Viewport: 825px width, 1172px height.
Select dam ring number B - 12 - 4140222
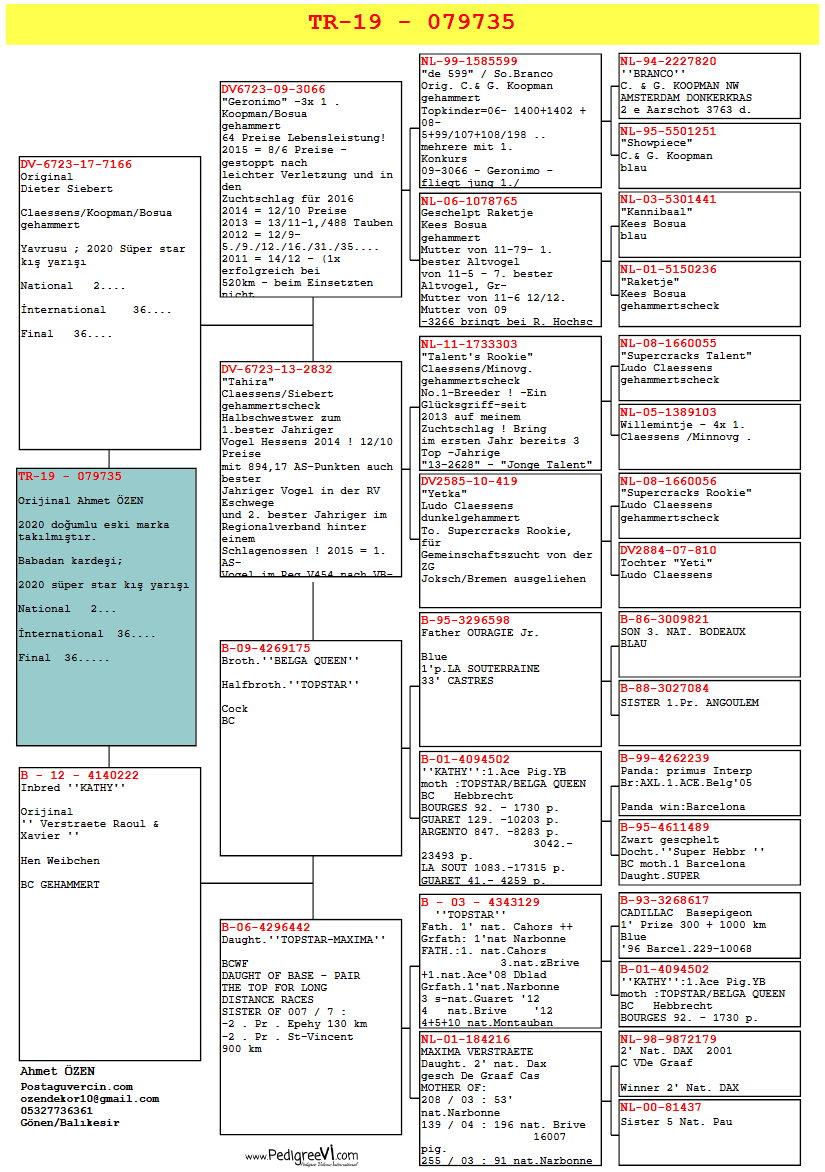pyautogui.click(x=80, y=775)
